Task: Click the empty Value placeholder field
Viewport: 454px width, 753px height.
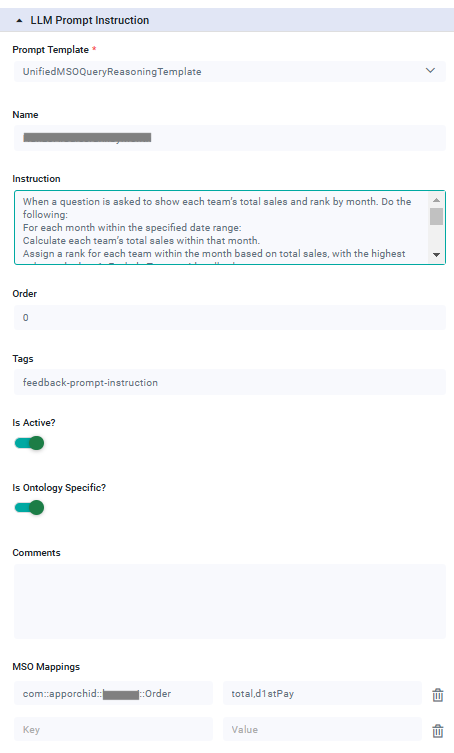Action: (322, 729)
